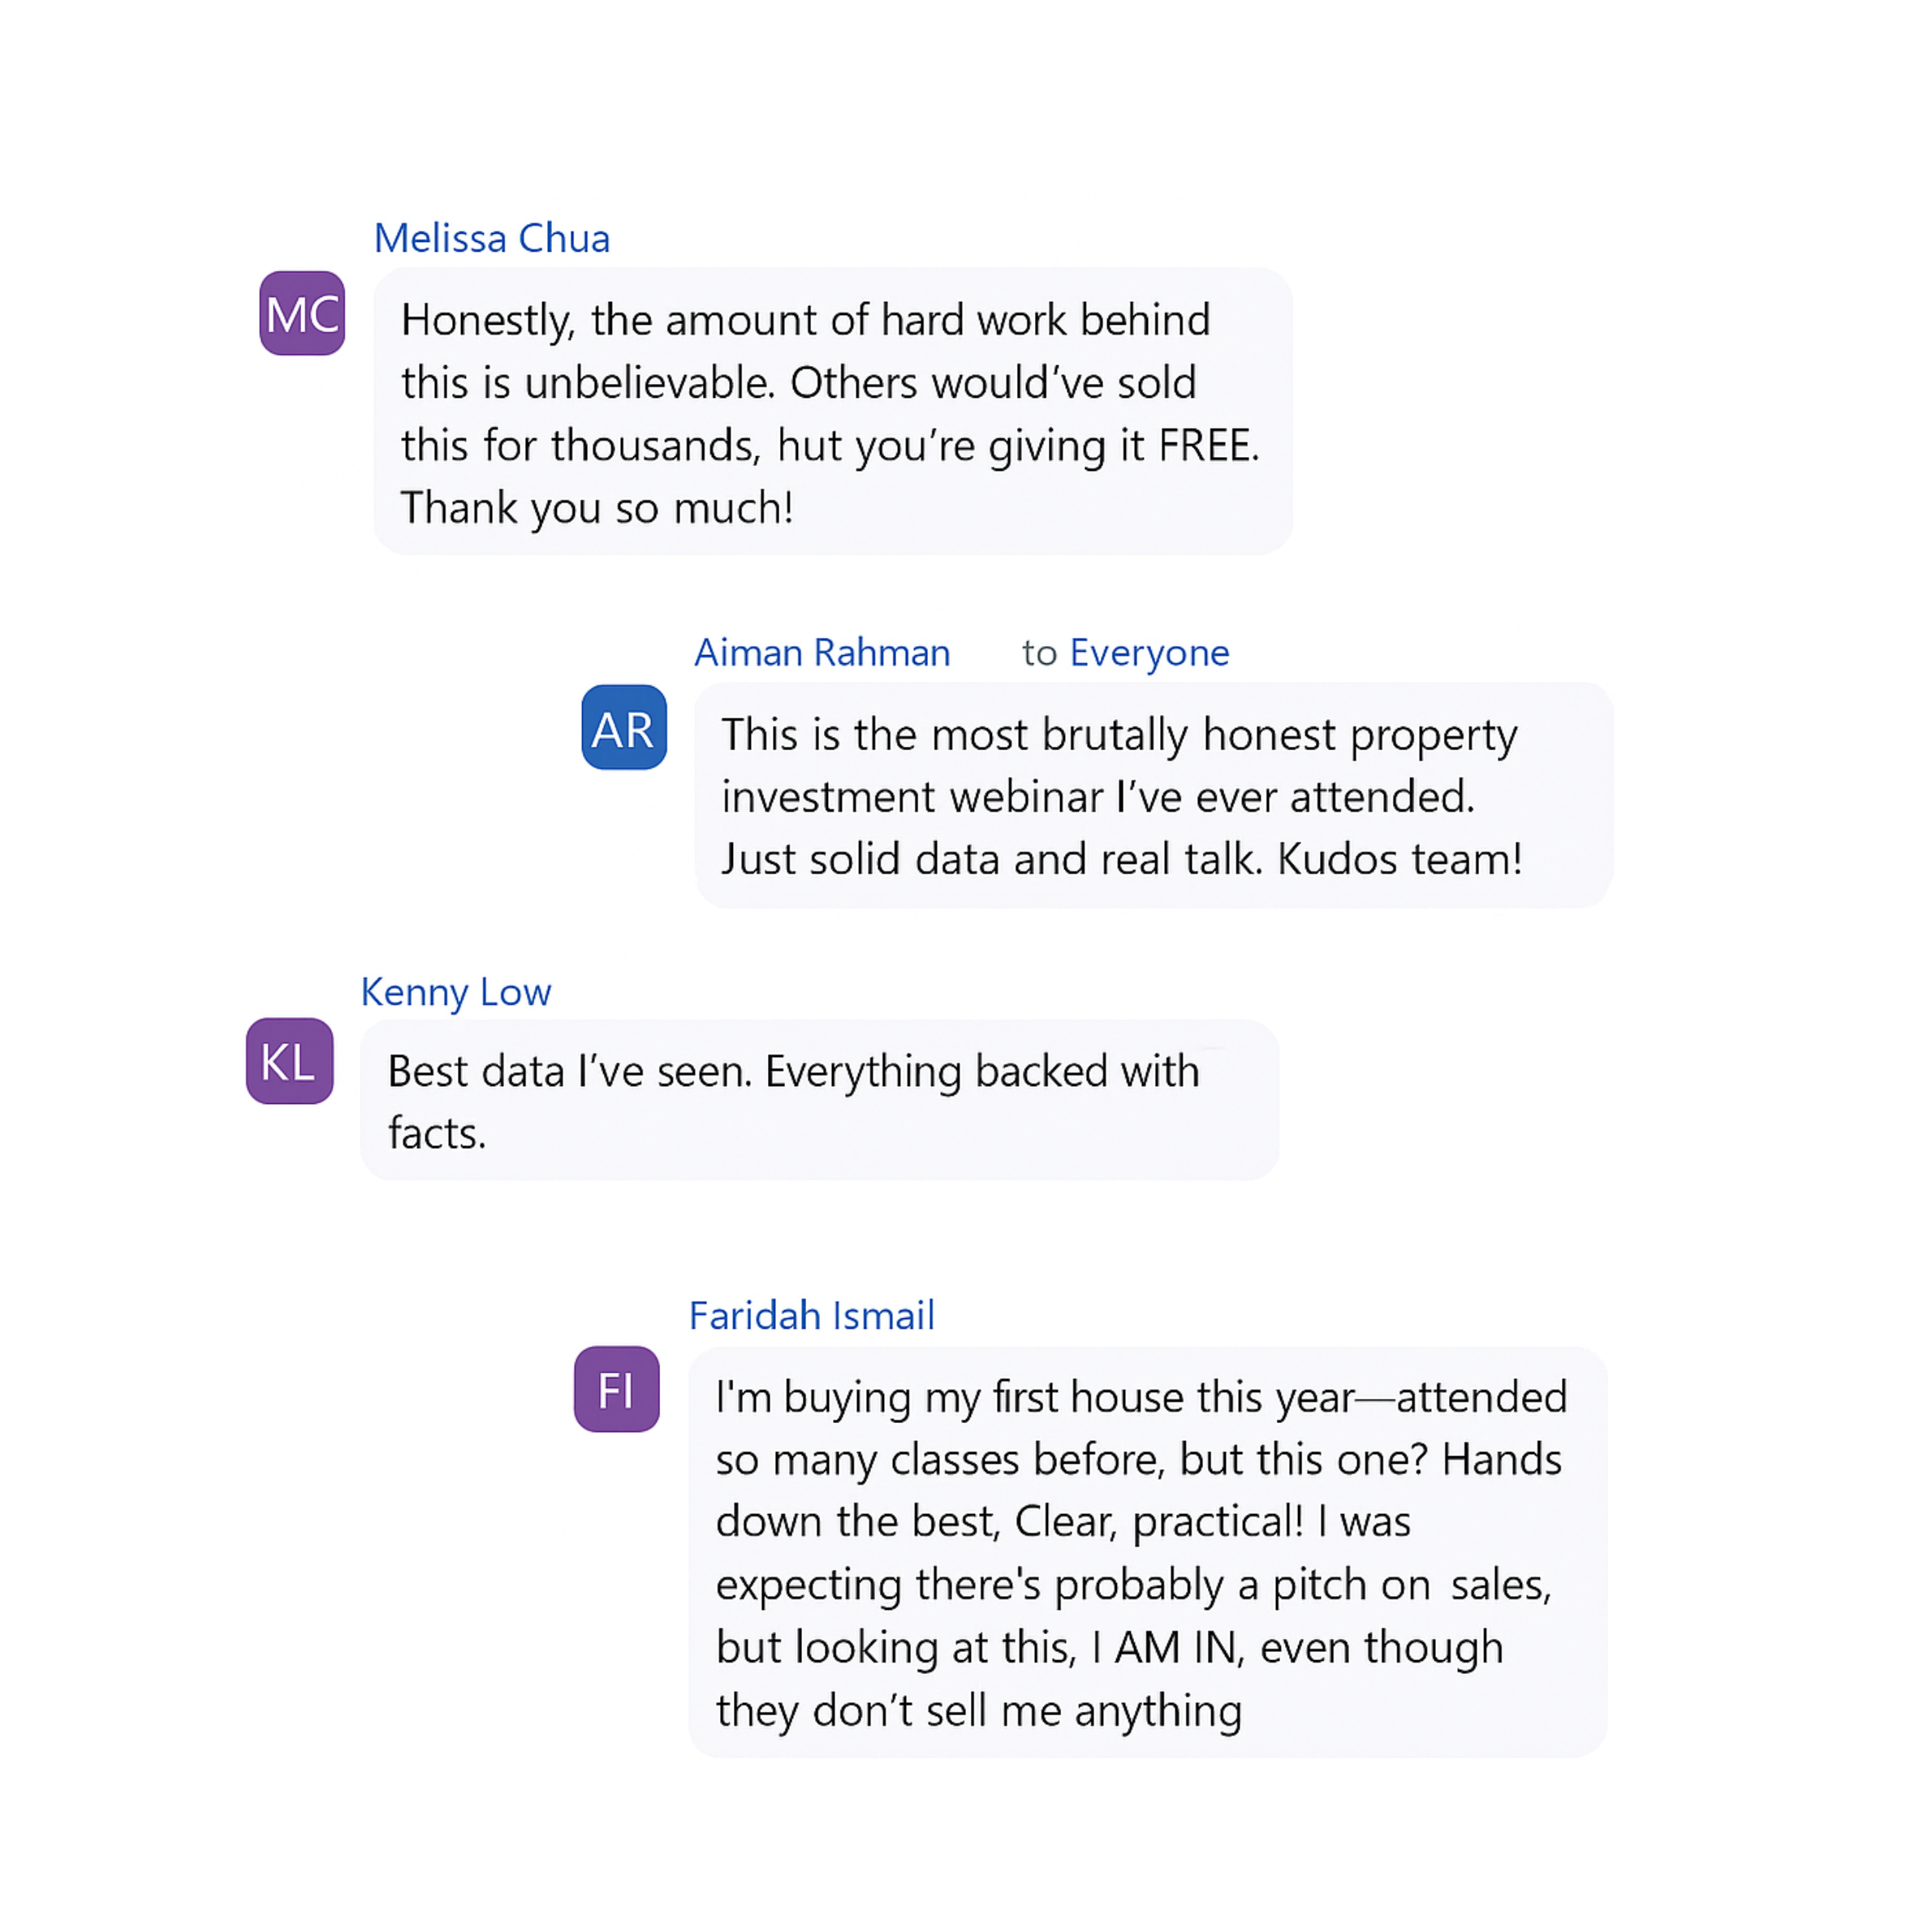Screen dimensions: 1932x1932
Task: Click Aiman Rahman's blue AR avatar
Action: pyautogui.click(x=624, y=727)
